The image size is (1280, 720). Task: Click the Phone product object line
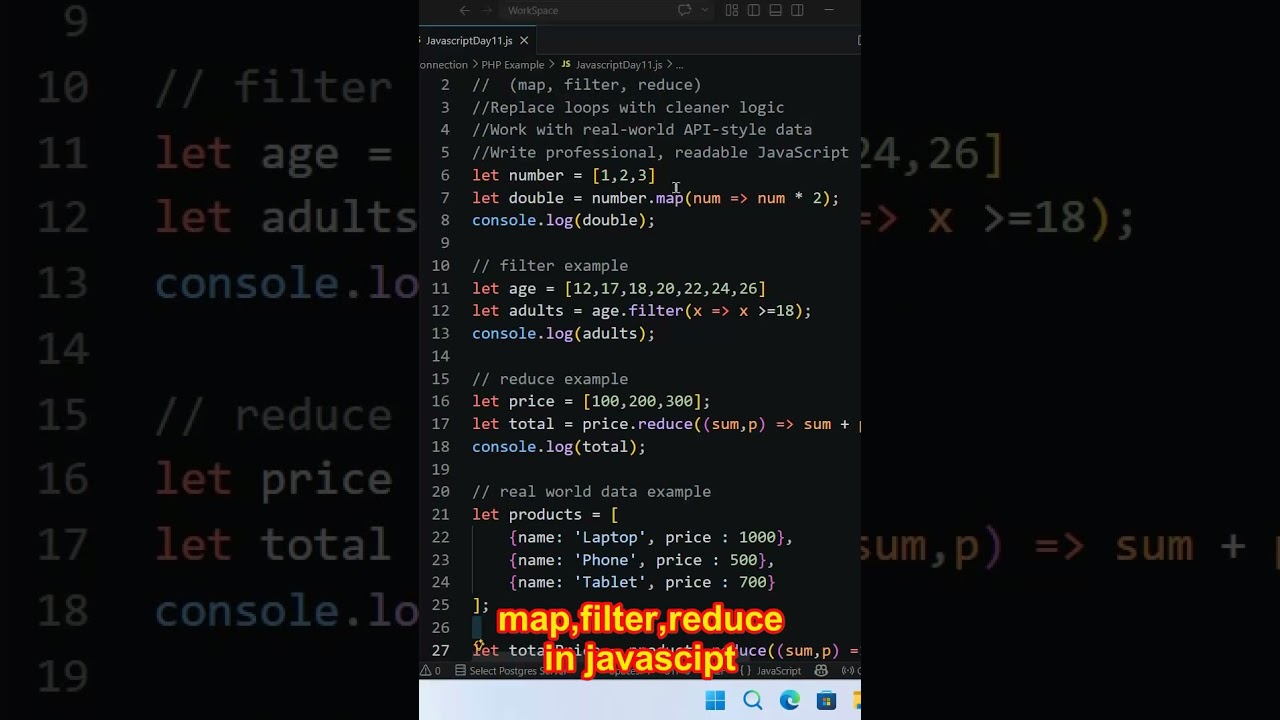click(x=642, y=560)
